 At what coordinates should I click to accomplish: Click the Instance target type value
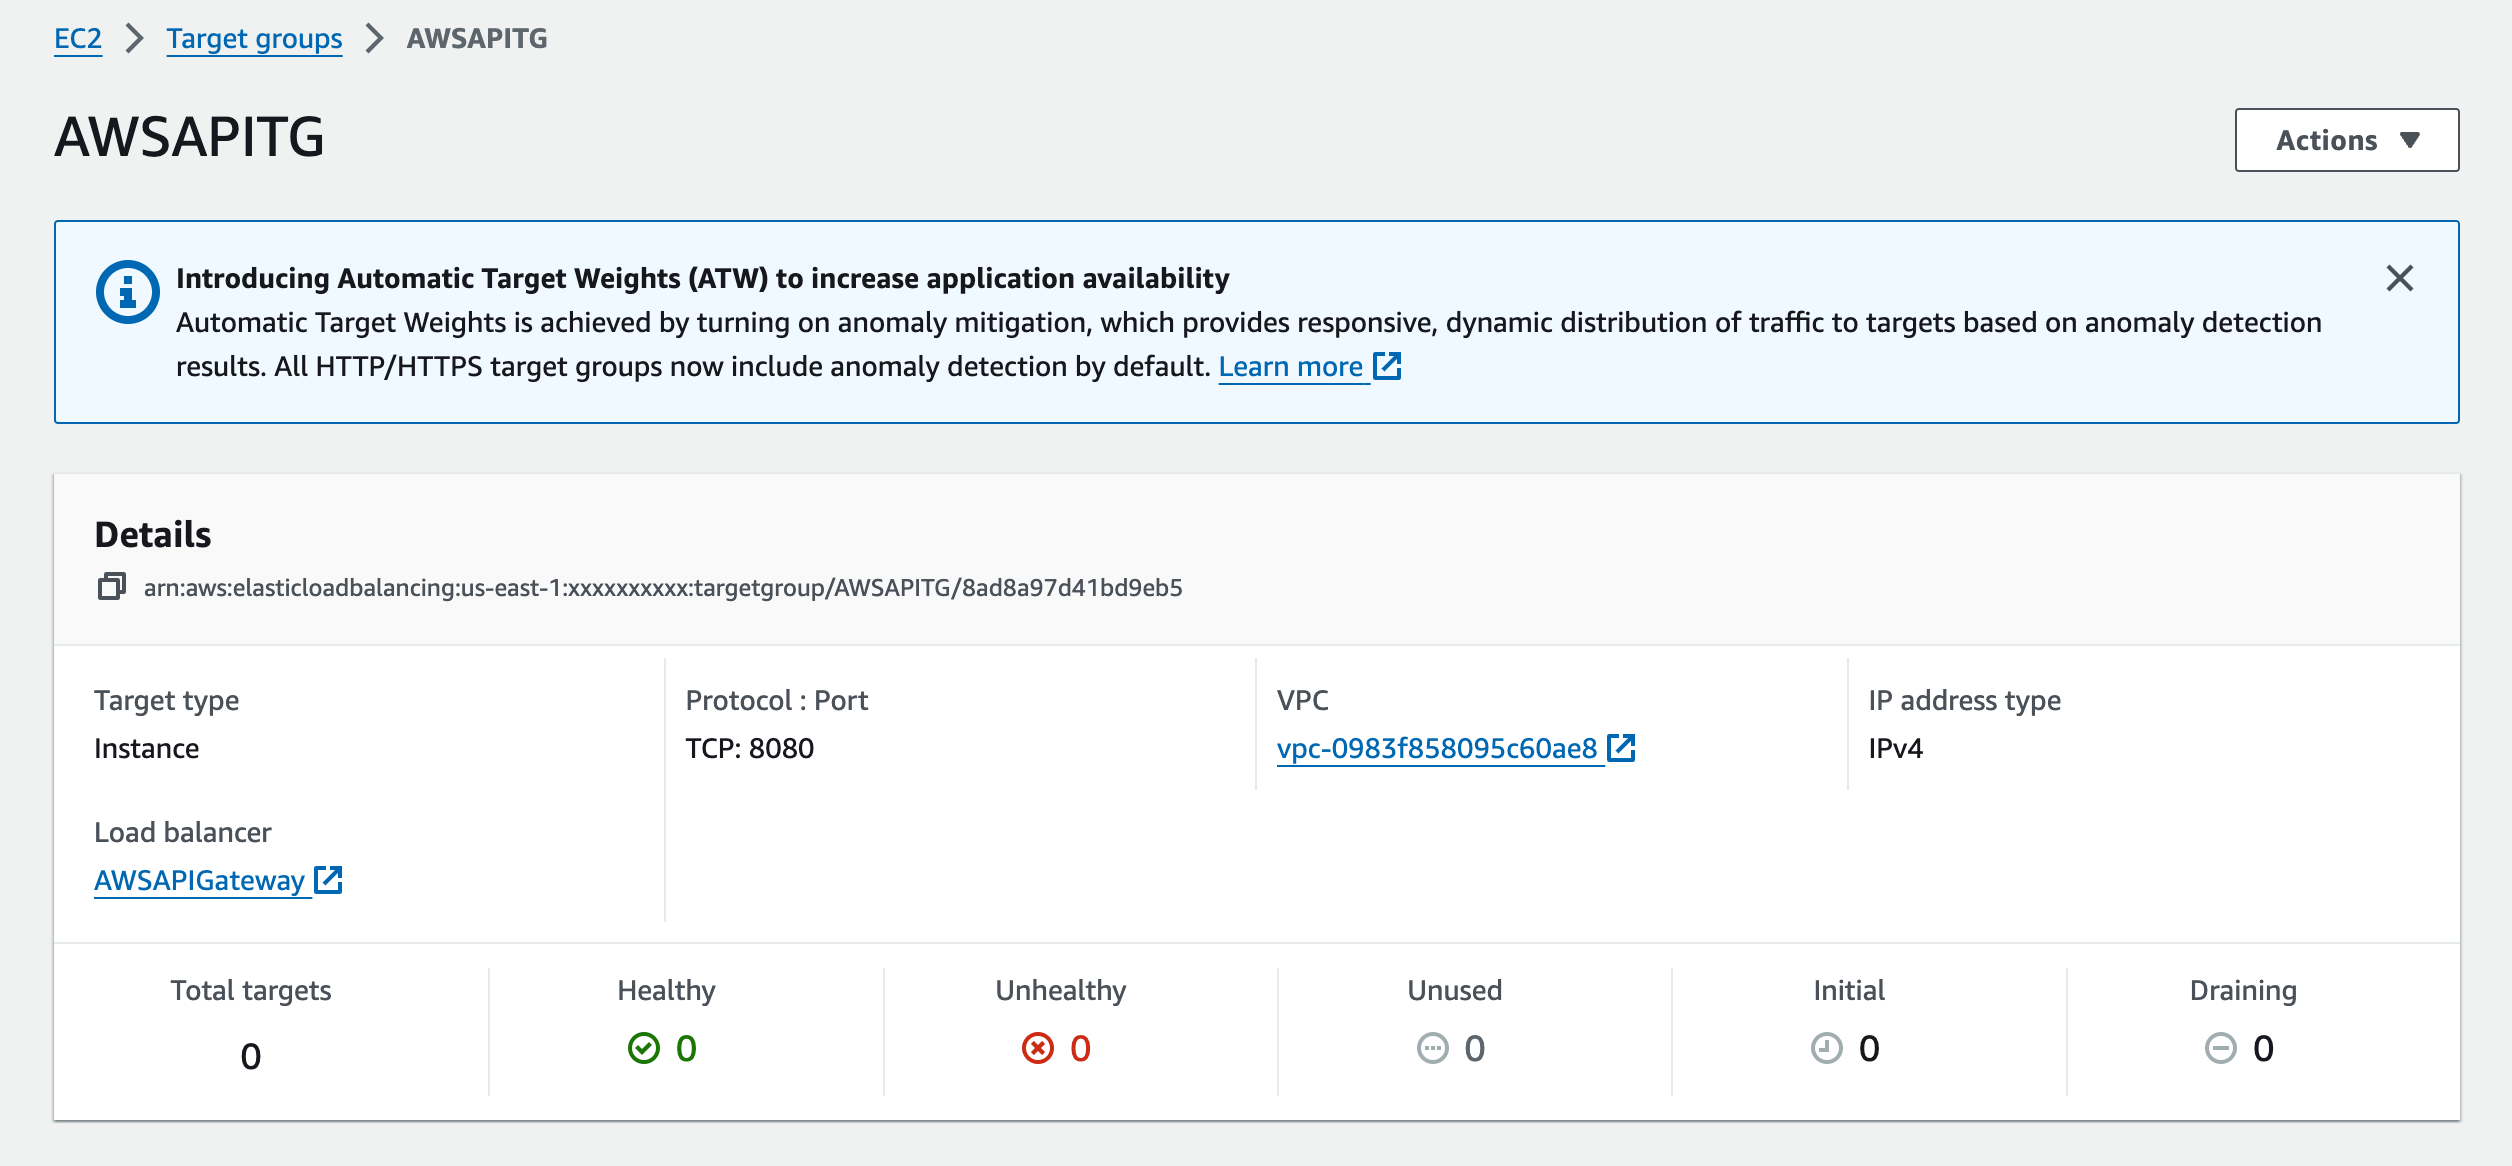[146, 748]
